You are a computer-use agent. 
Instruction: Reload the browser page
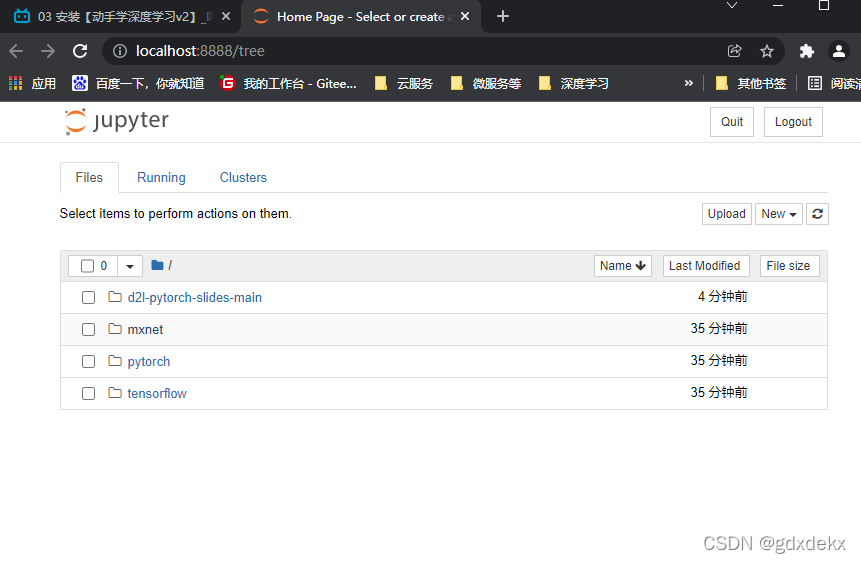[x=80, y=51]
